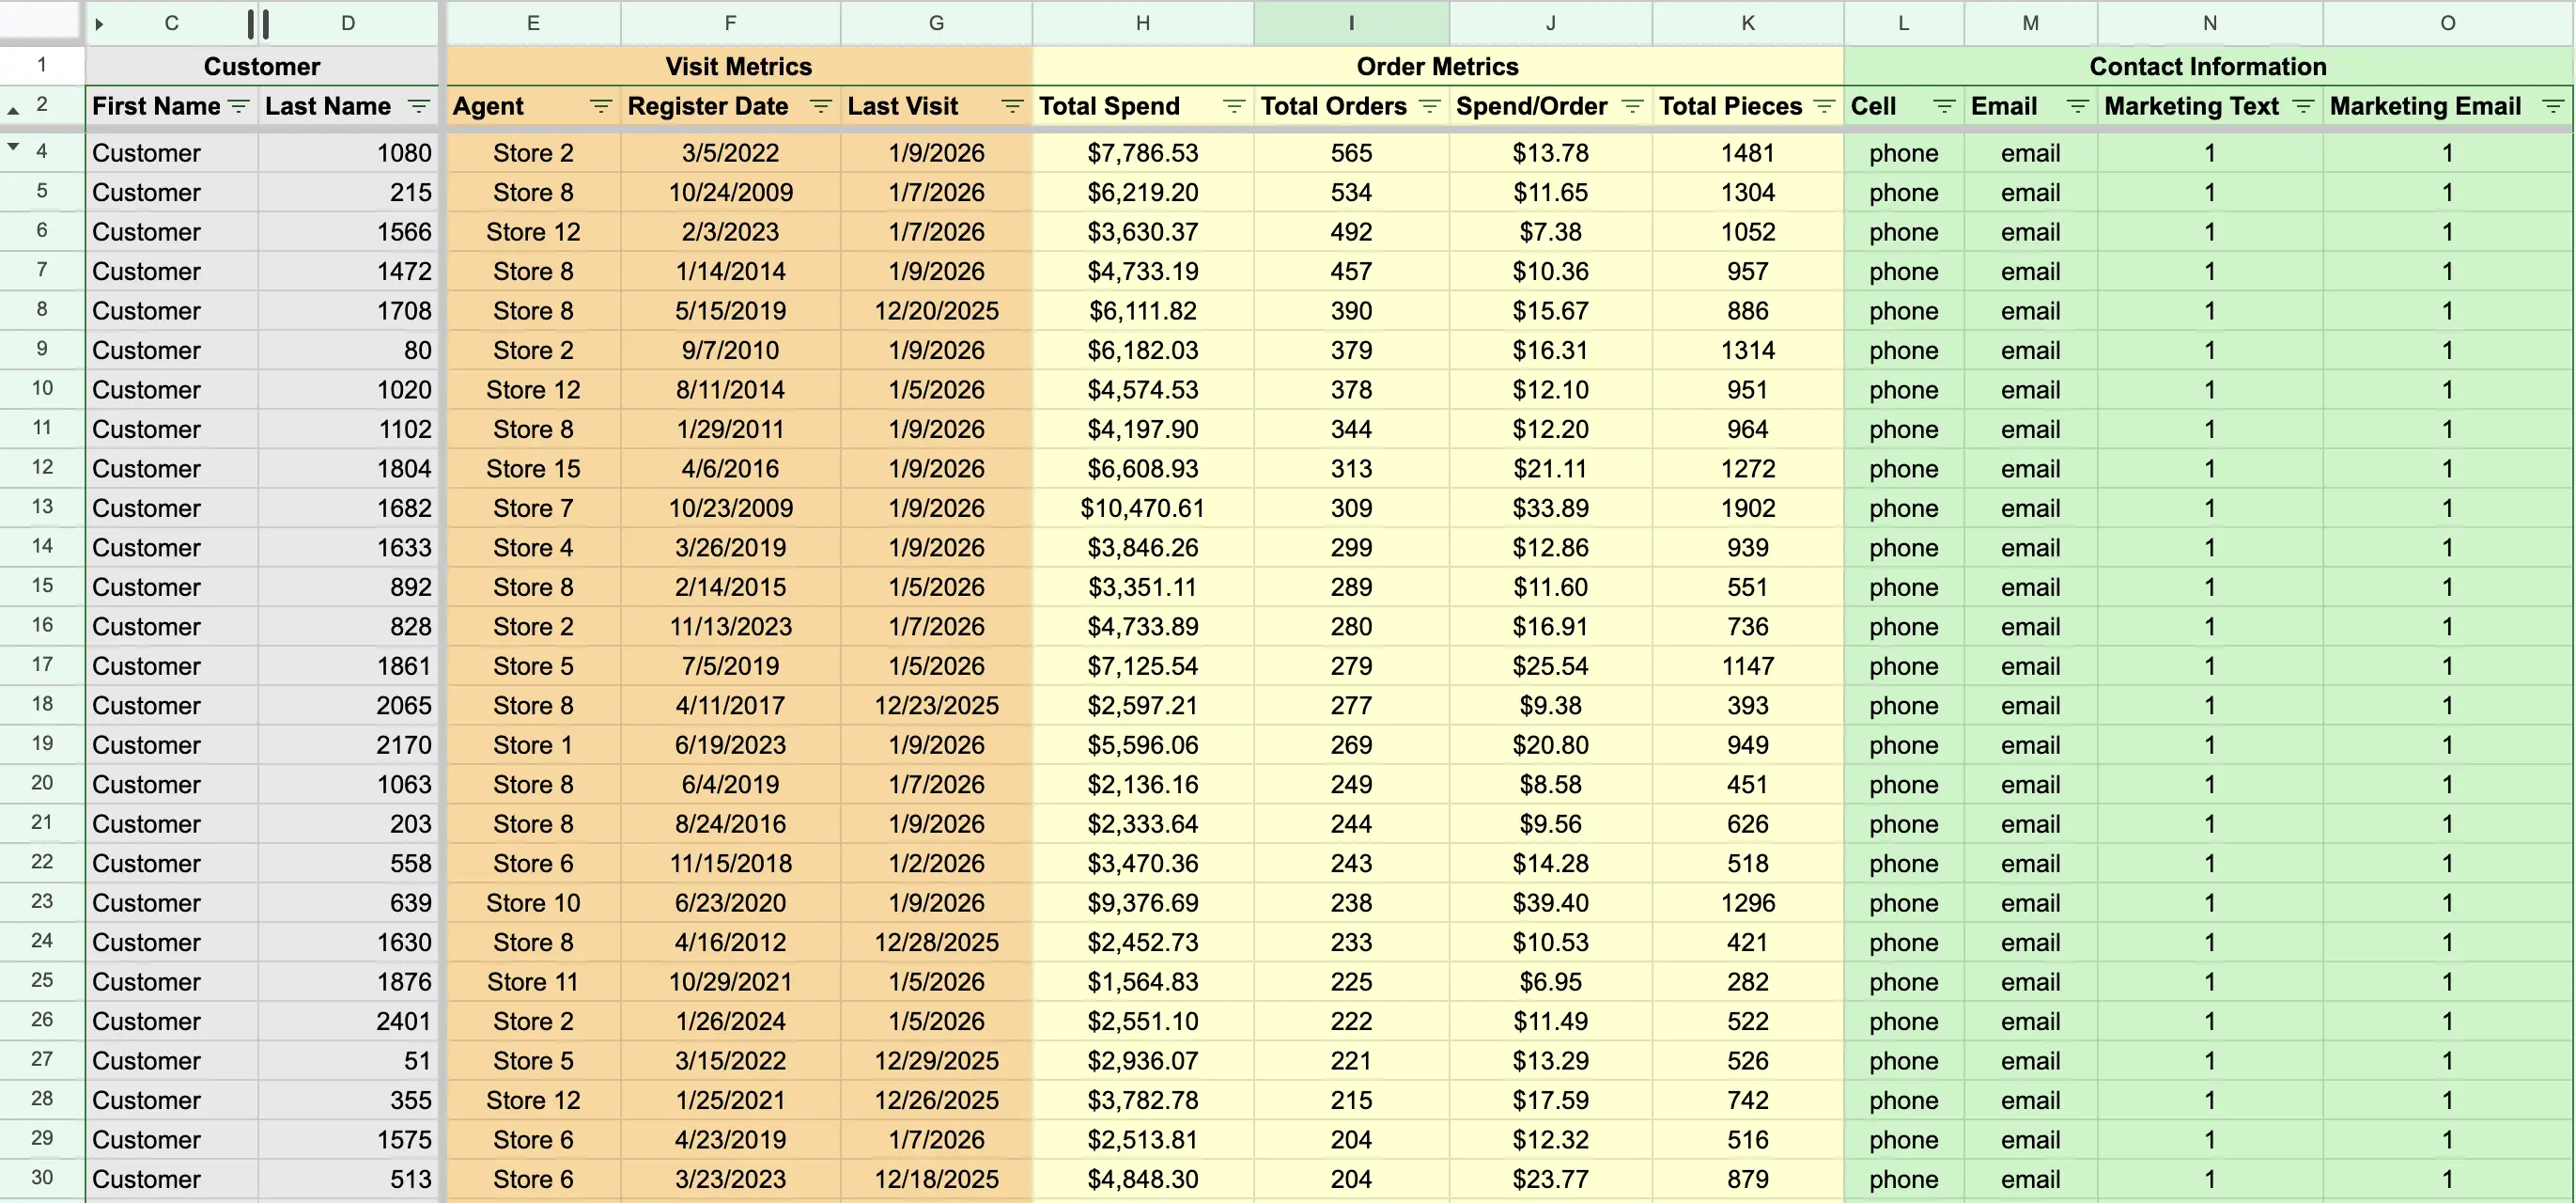Screen dimensions: 2576x1203
Task: Open the filter for the Total Spend column
Action: click(x=1234, y=107)
